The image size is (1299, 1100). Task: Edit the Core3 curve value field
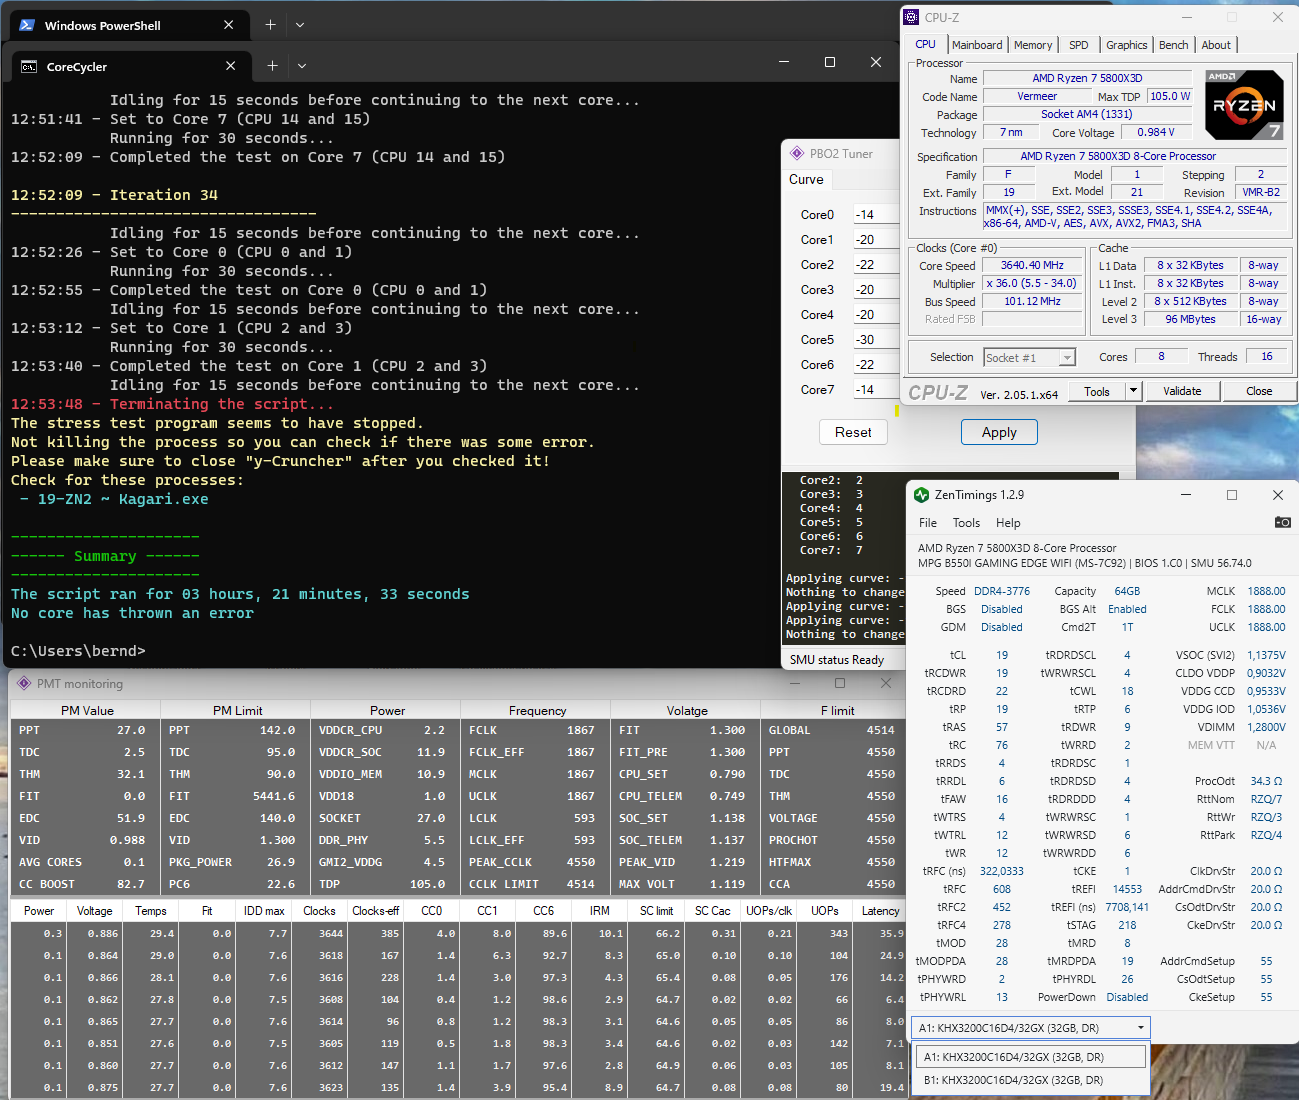pos(877,290)
